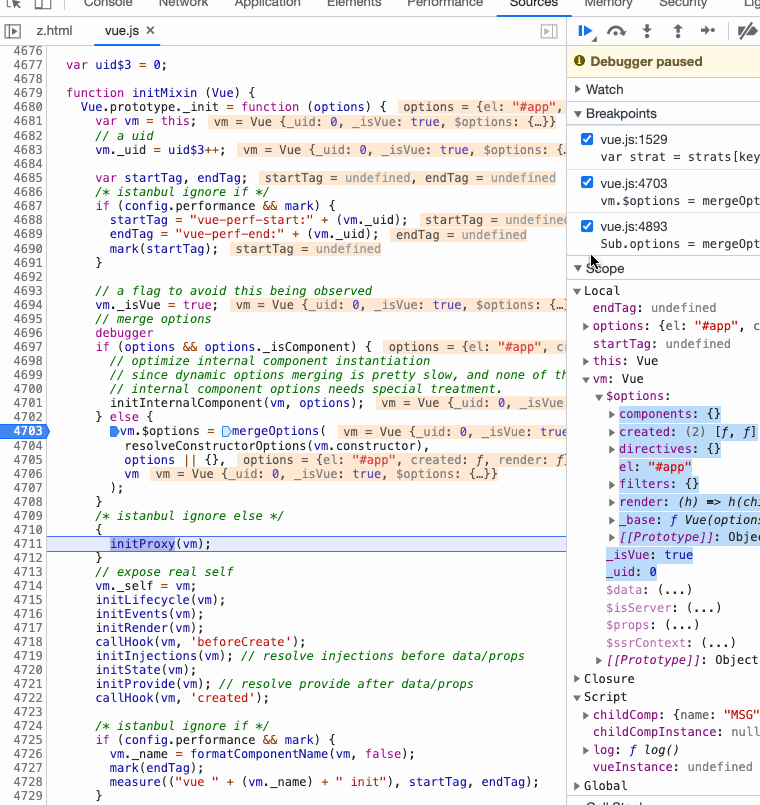
Task: Expand Closure scope
Action: click(x=577, y=679)
